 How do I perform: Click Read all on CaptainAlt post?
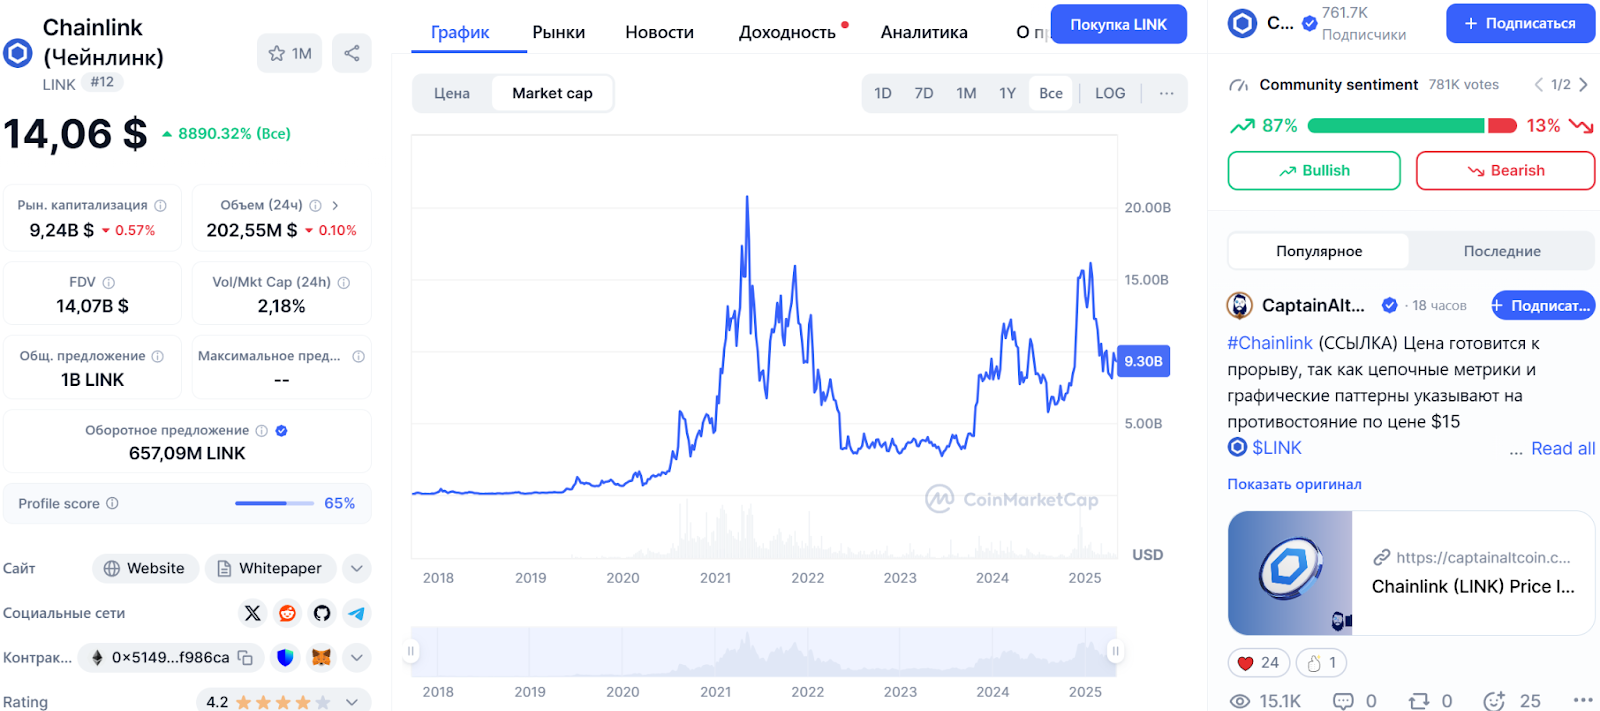[x=1563, y=449]
